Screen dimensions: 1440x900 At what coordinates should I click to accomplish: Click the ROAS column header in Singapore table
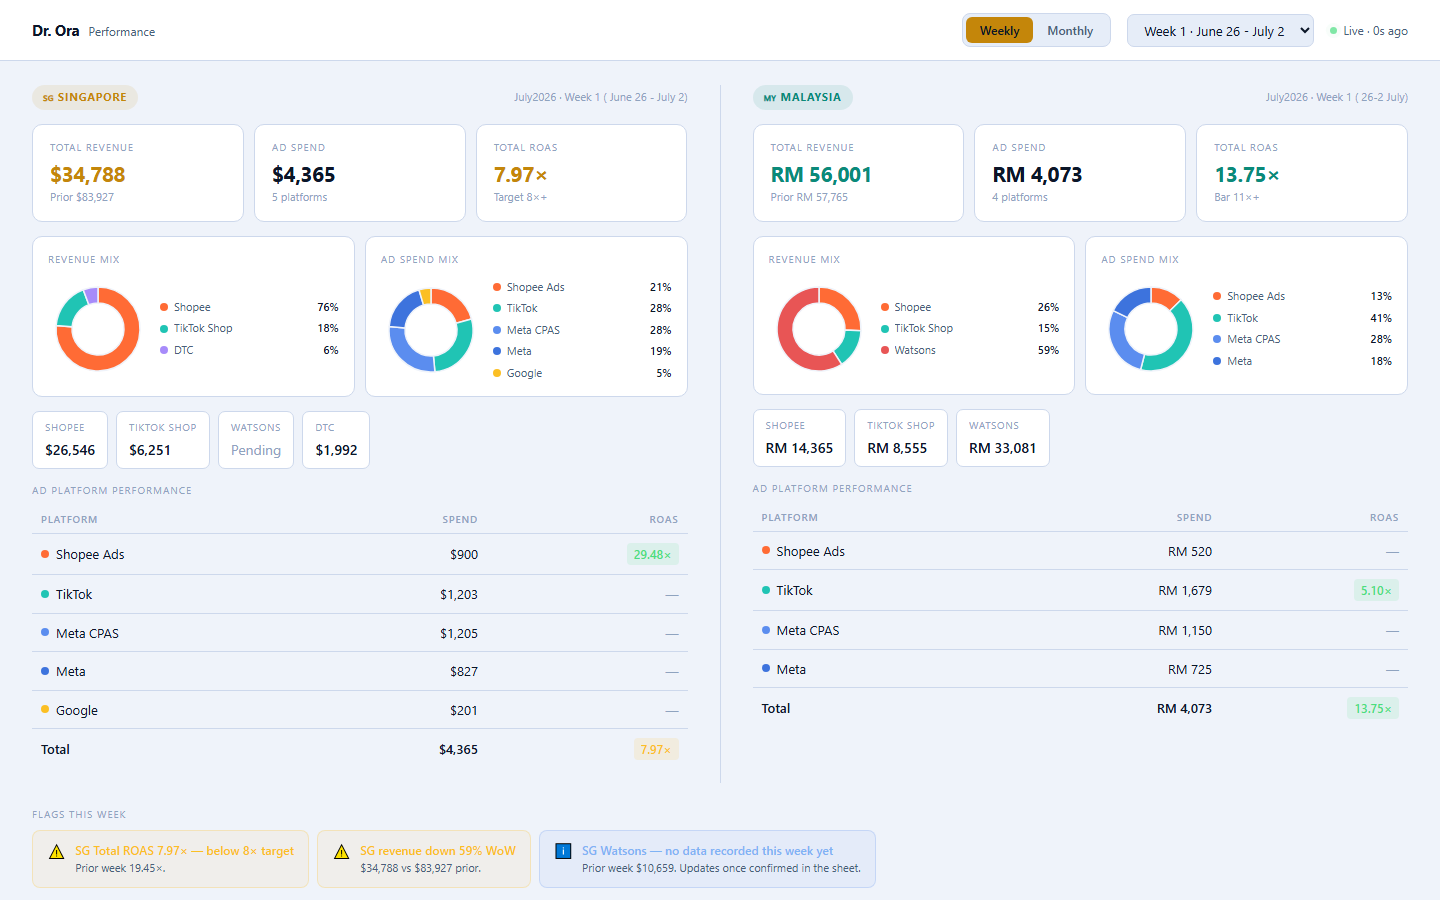(663, 520)
